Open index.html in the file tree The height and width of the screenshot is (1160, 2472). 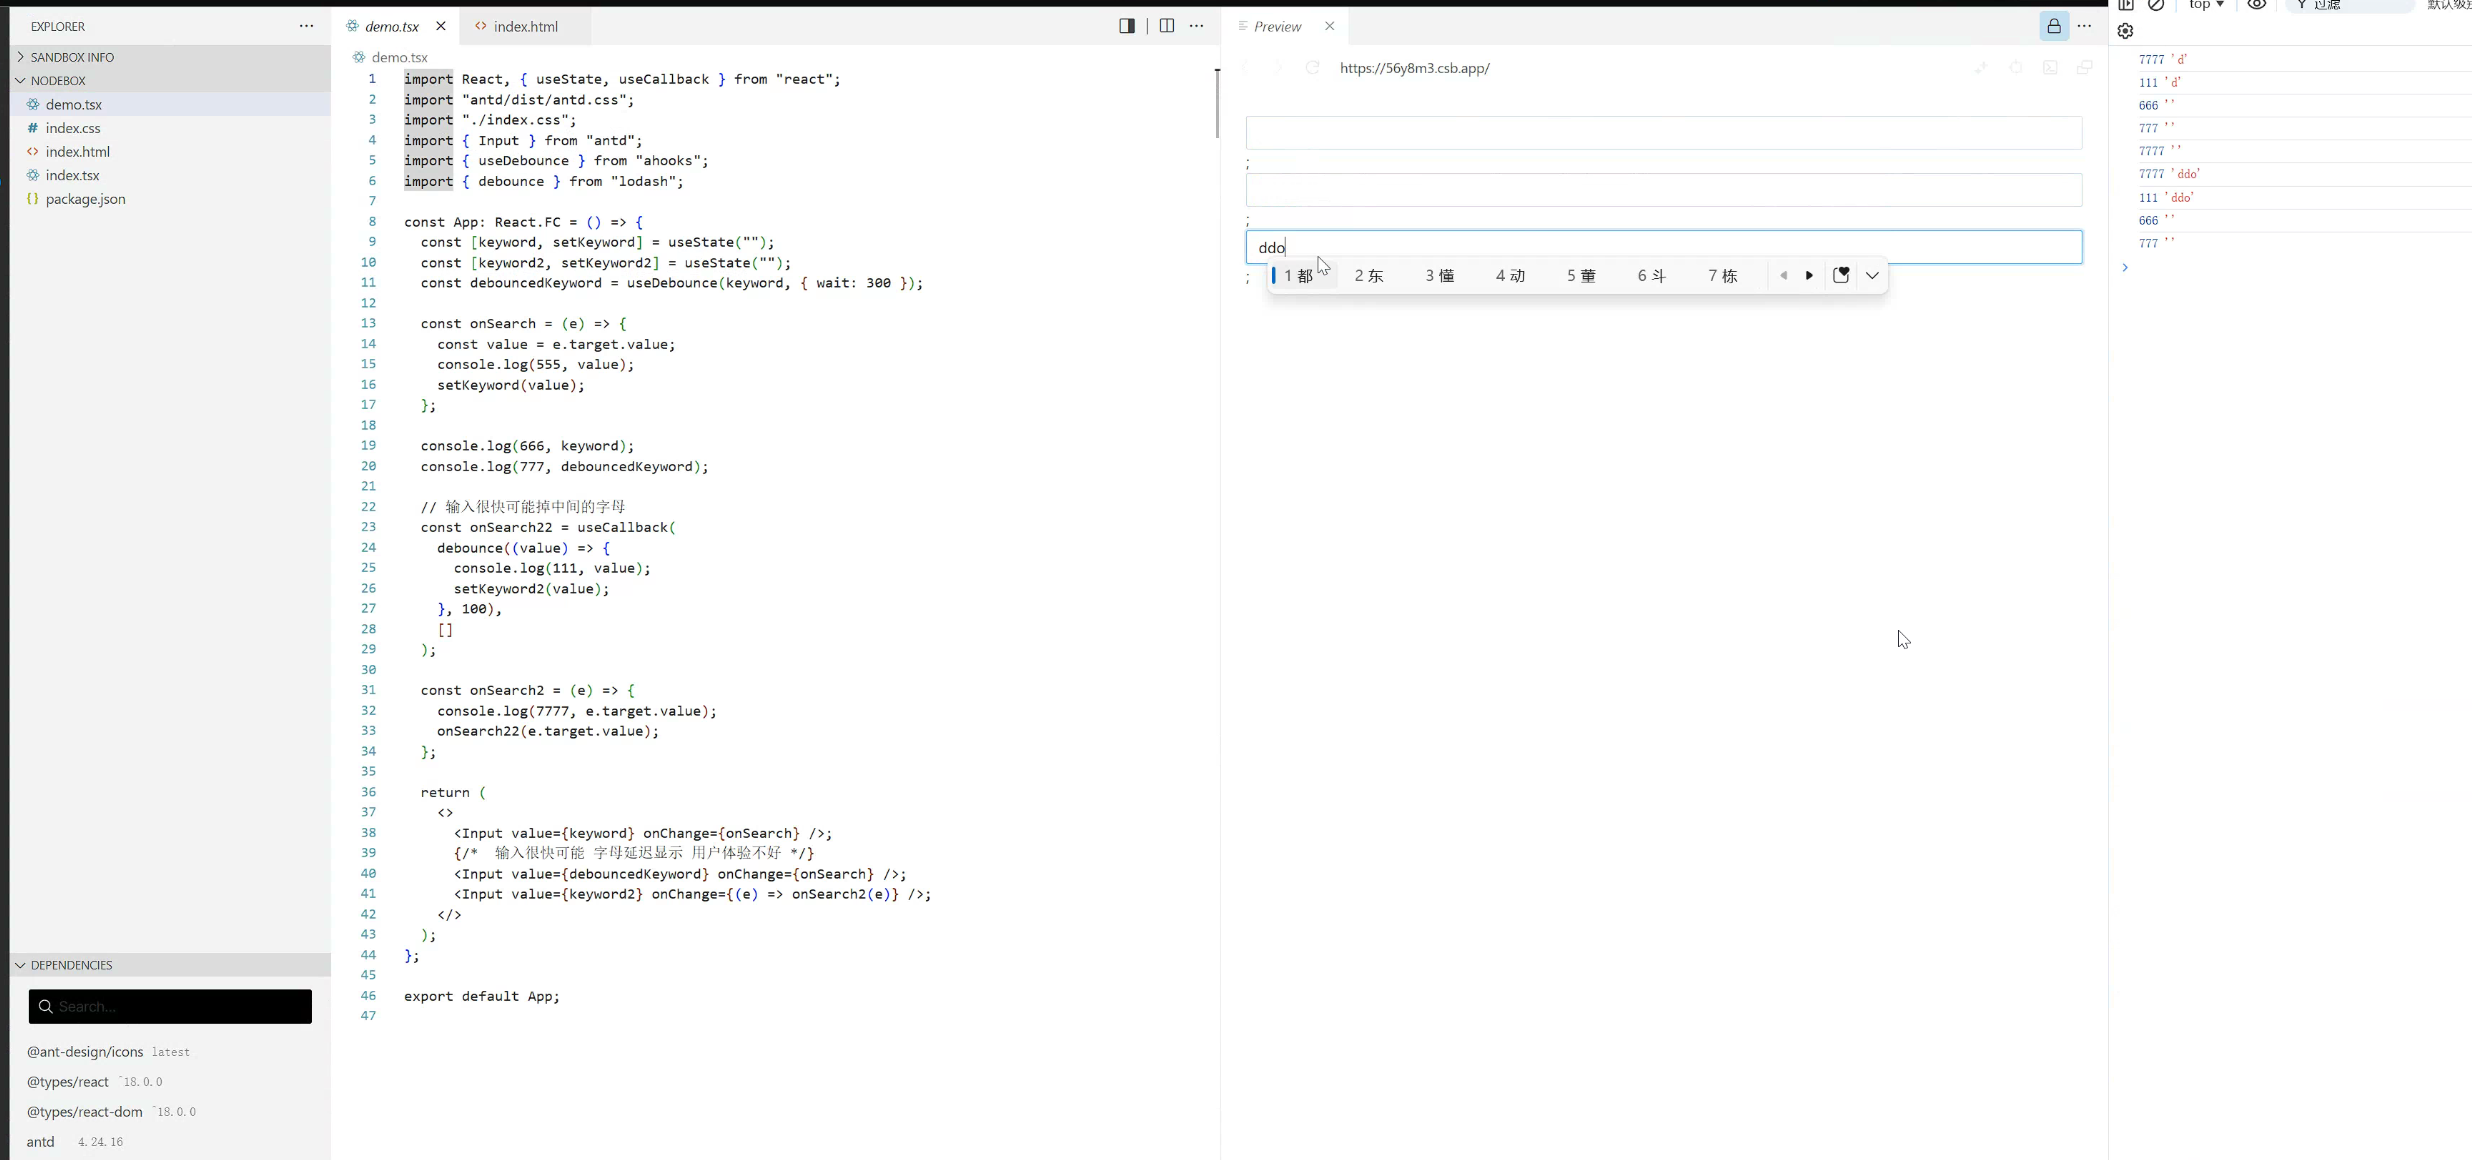[x=170, y=152]
